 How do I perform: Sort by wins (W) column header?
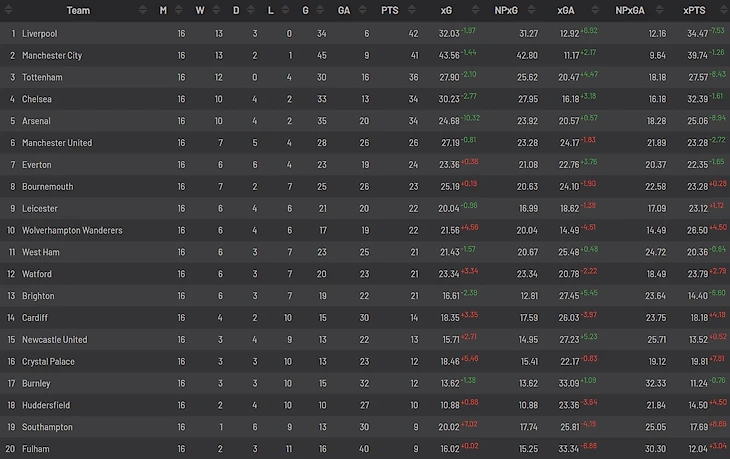pos(199,11)
